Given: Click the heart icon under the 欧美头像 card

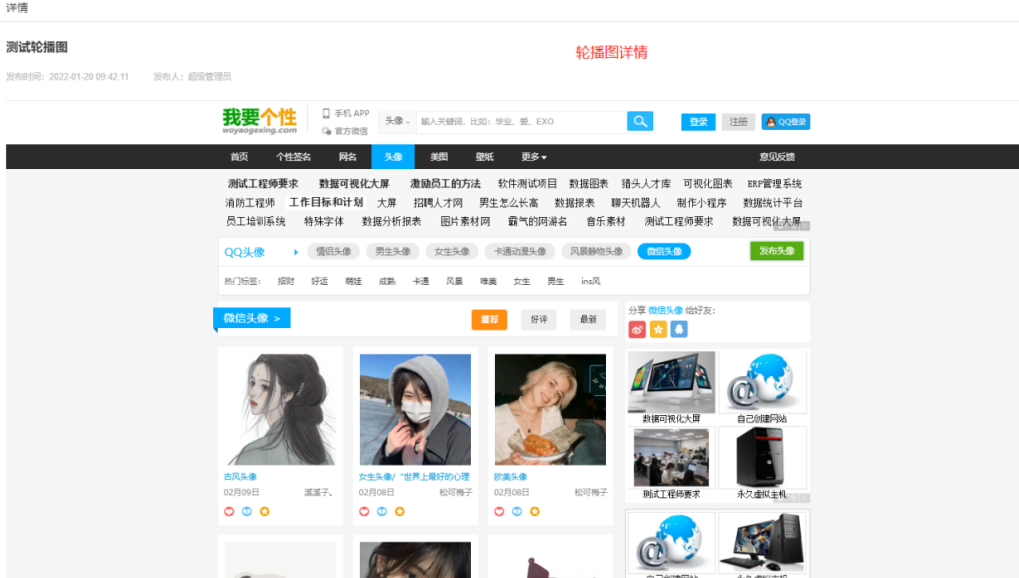Looking at the screenshot, I should tap(499, 512).
